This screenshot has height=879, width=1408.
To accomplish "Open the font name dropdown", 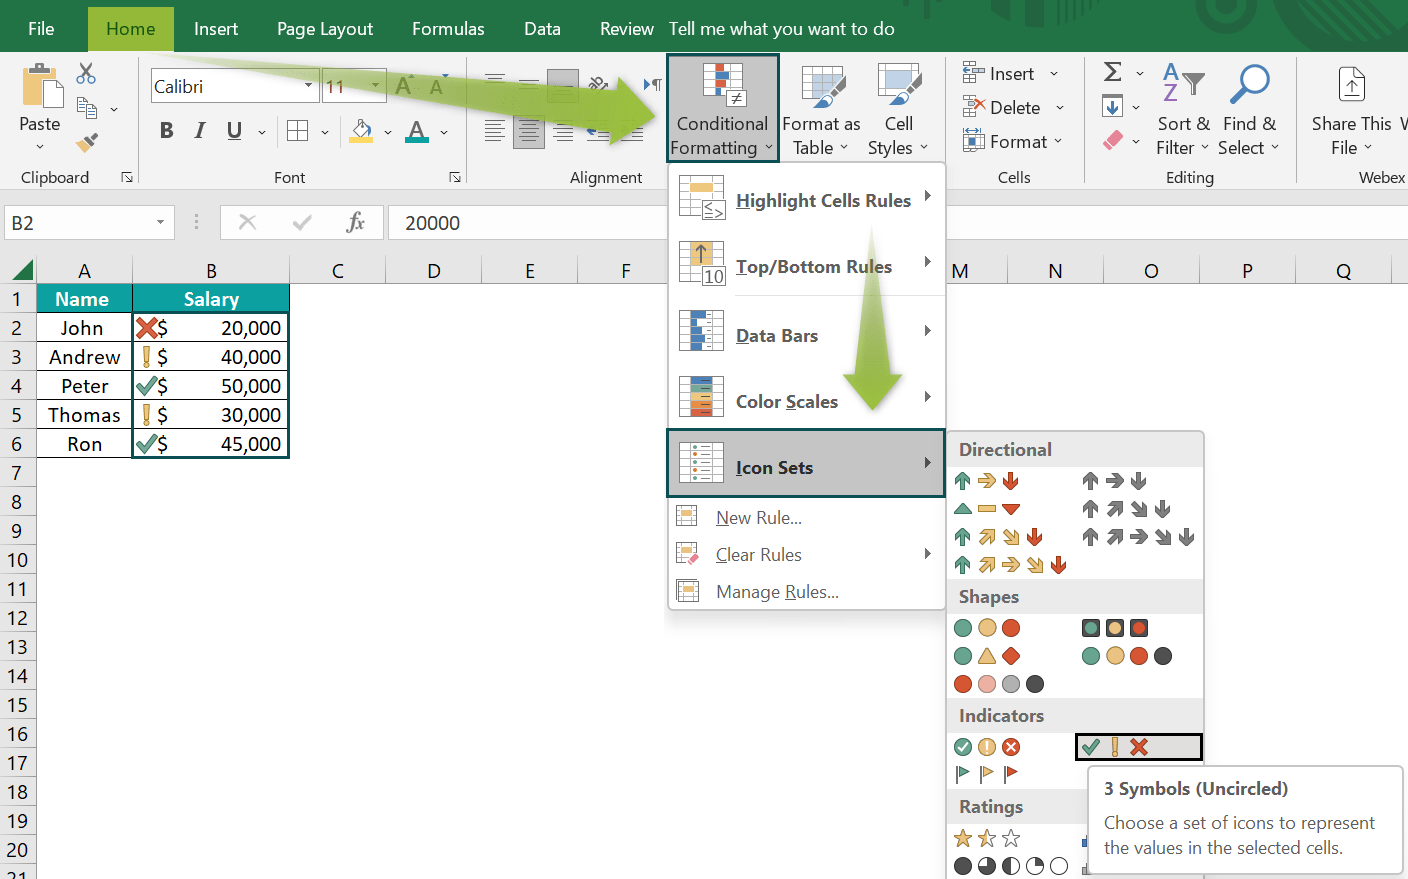I will 310,86.
